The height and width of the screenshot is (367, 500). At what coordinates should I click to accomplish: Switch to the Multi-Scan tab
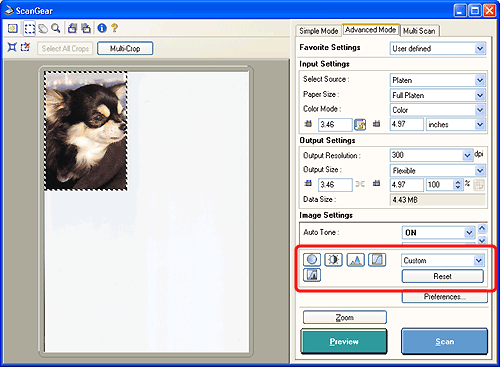click(x=419, y=31)
